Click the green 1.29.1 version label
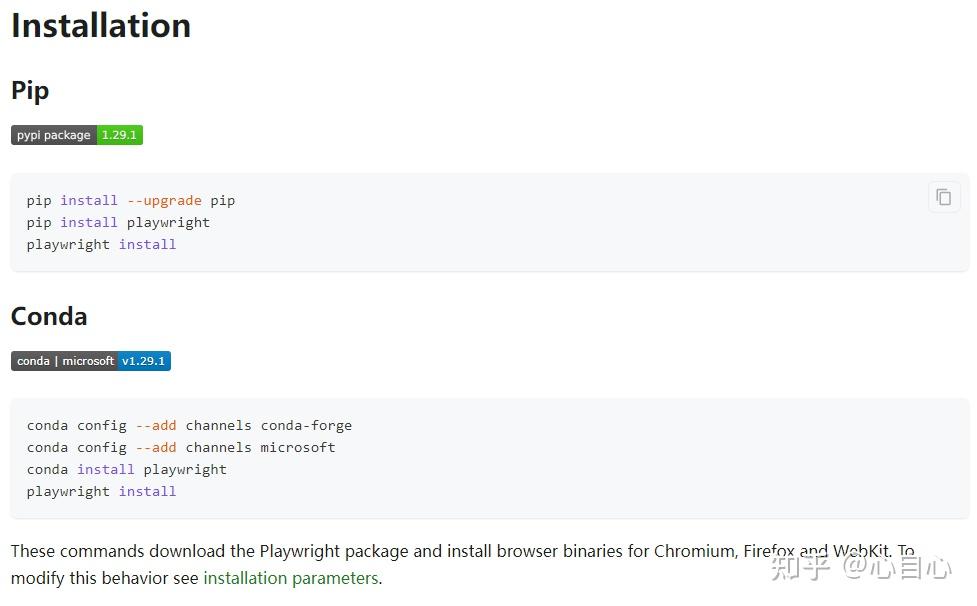Image resolution: width=977 pixels, height=606 pixels. tap(119, 135)
